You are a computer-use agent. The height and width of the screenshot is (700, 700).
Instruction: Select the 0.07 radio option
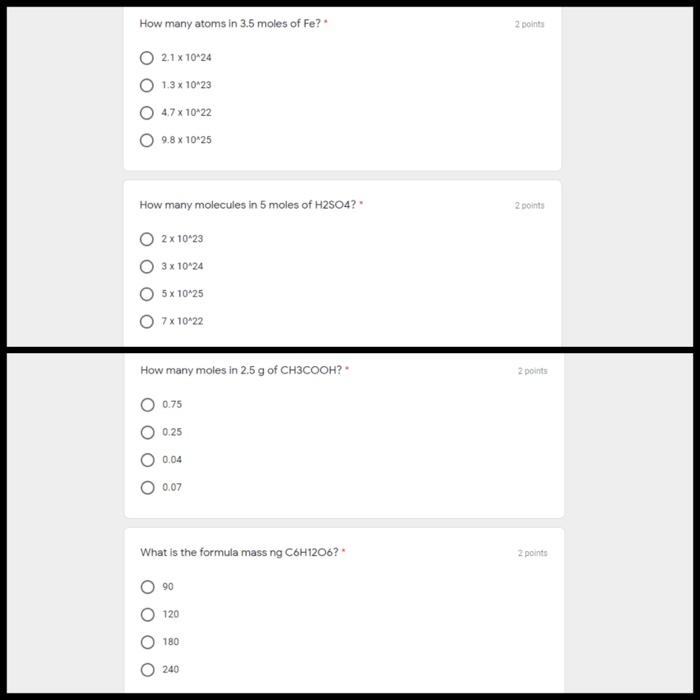tap(147, 488)
